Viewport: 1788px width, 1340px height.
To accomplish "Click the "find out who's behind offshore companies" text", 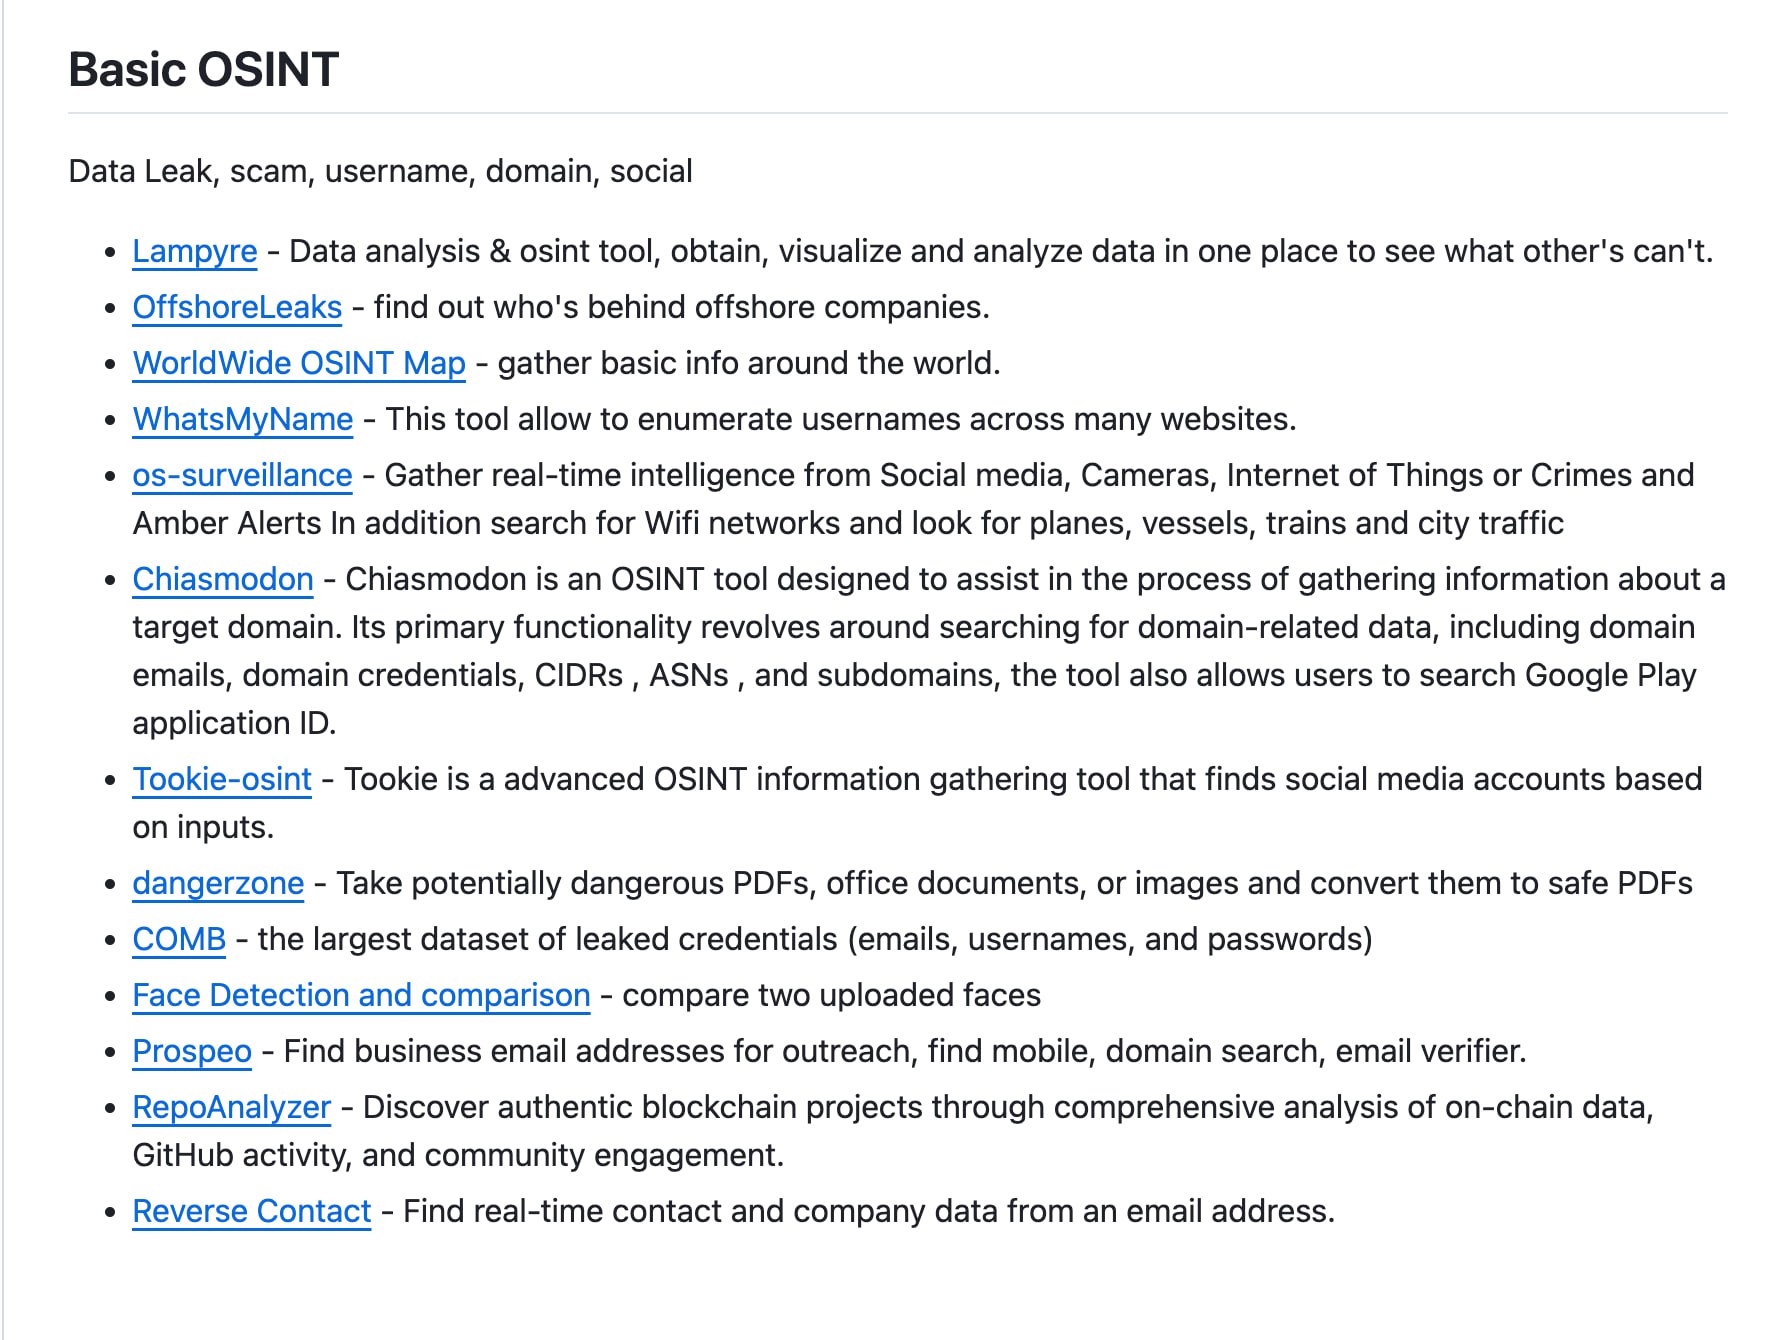I will [681, 307].
